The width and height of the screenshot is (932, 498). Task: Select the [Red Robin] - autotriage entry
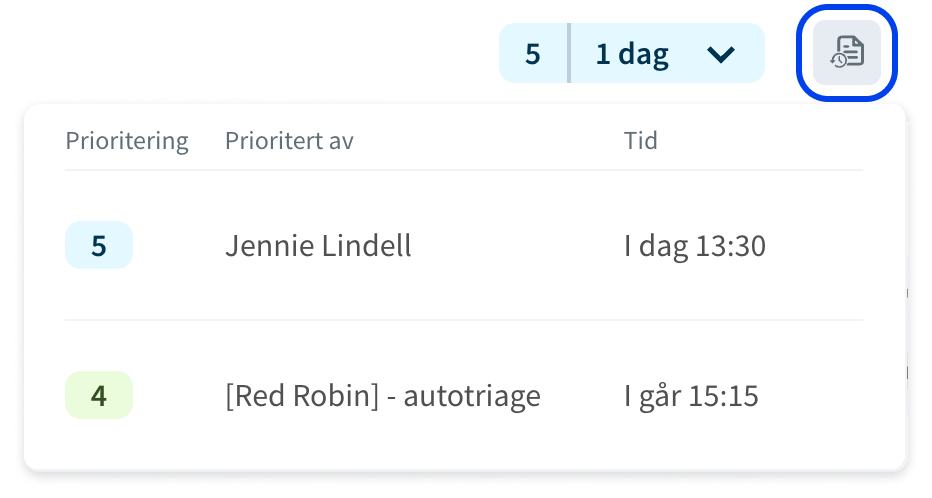[x=383, y=396]
